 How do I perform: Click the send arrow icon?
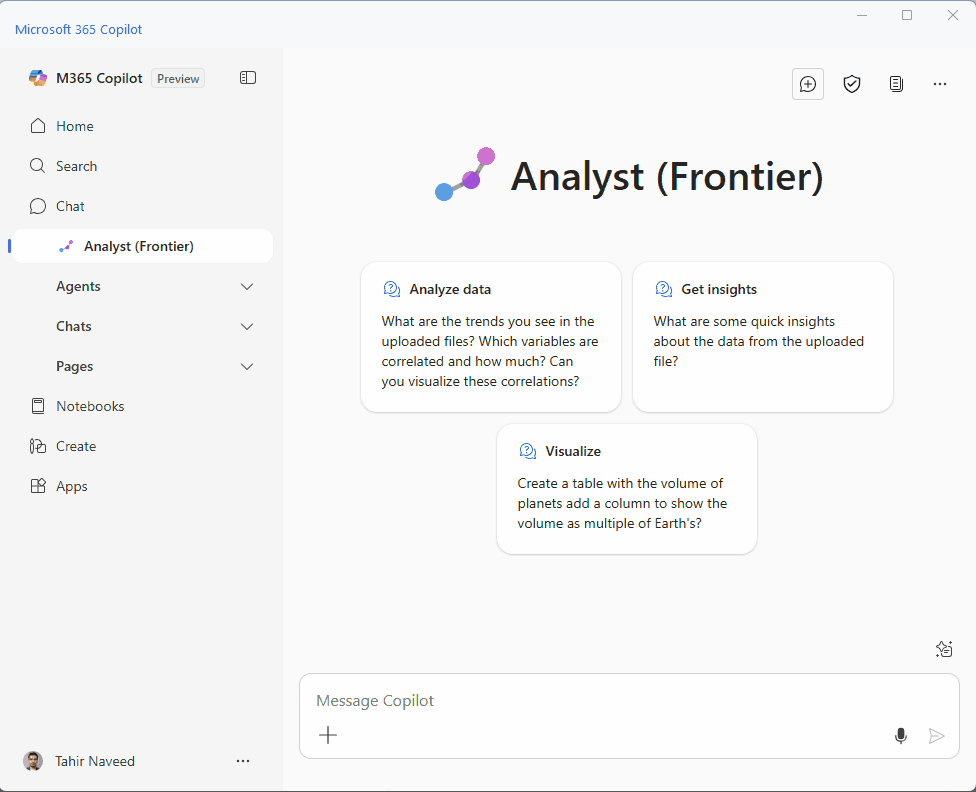[x=936, y=736]
